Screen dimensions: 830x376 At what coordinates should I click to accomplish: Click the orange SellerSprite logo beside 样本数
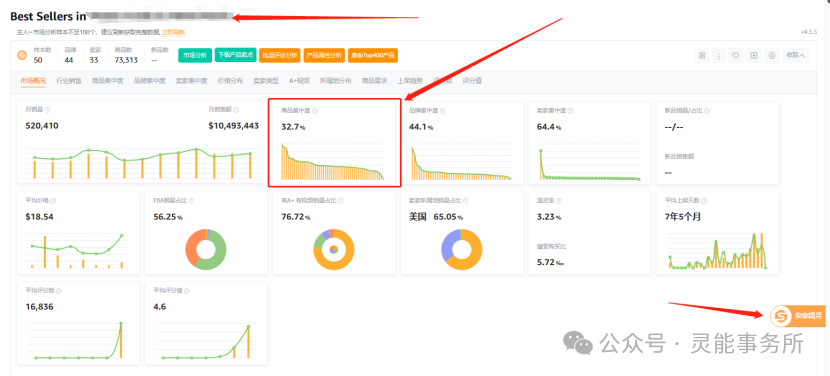click(x=22, y=56)
